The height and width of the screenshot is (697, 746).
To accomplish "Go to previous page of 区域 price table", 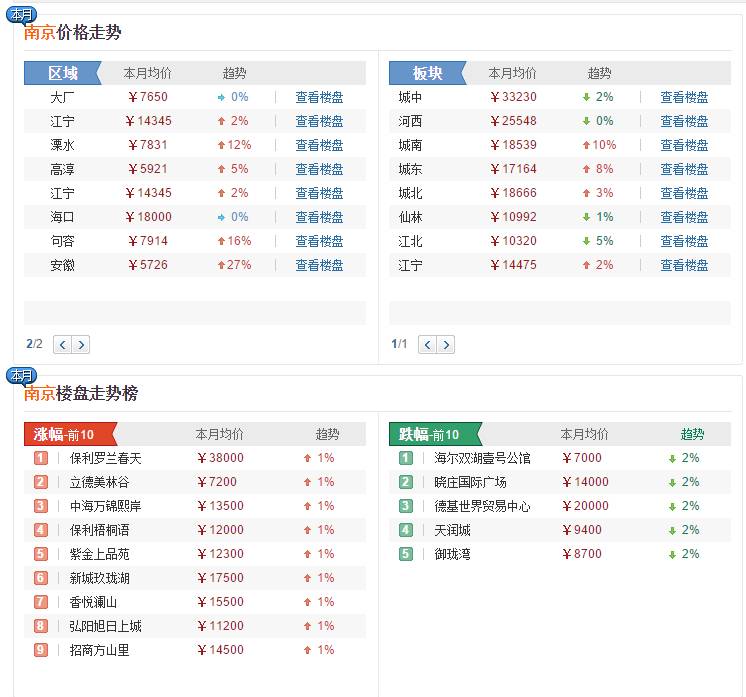I will pos(62,344).
